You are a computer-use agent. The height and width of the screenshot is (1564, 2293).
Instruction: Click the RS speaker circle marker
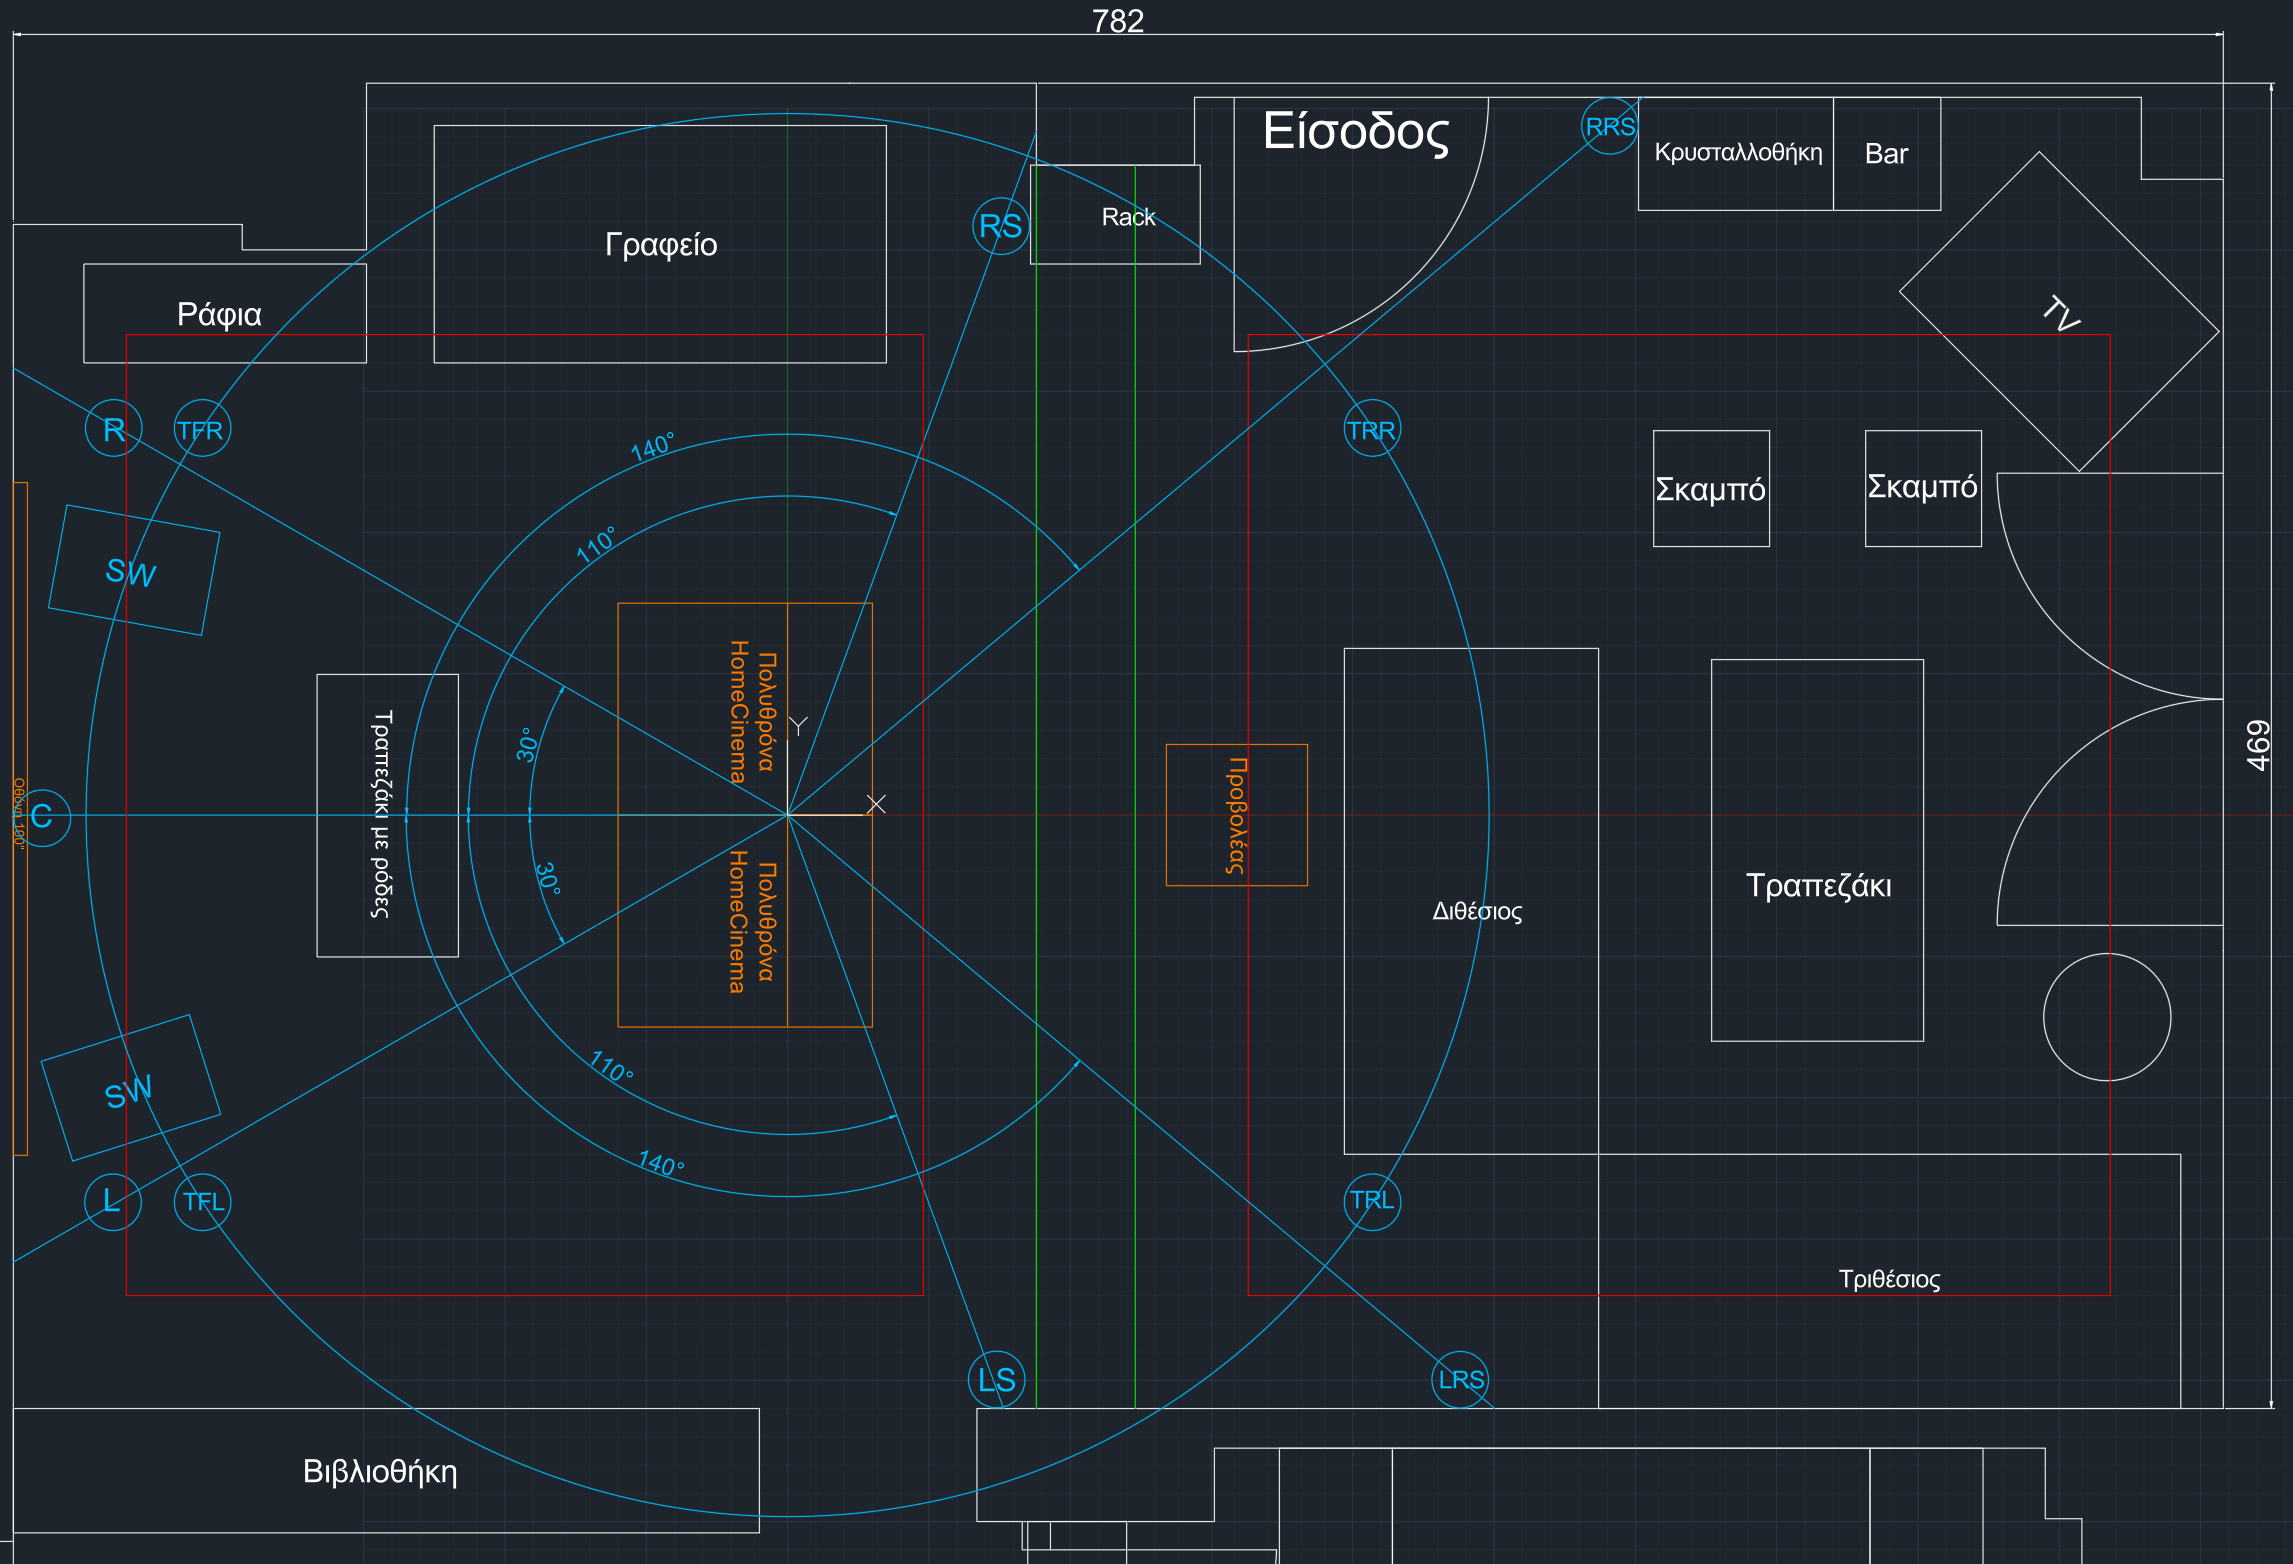(1000, 227)
